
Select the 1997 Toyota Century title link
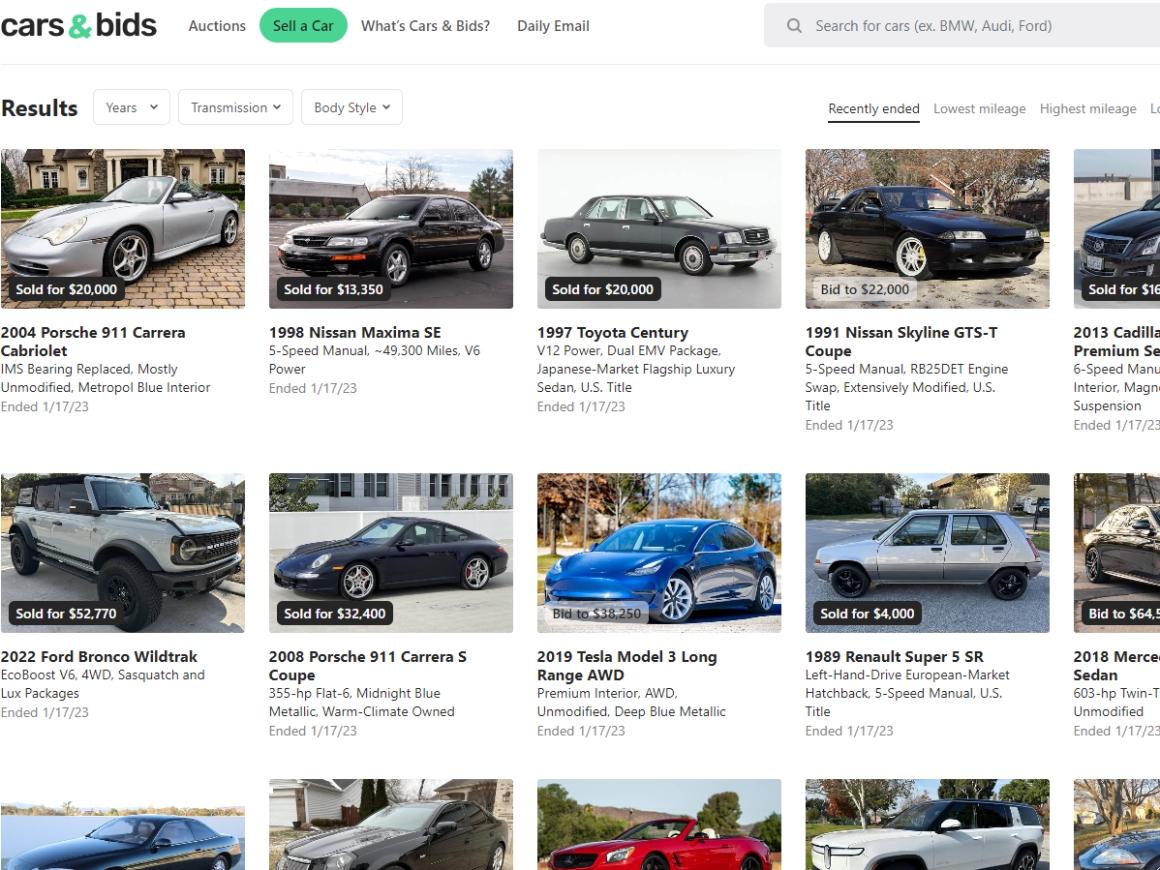point(612,333)
